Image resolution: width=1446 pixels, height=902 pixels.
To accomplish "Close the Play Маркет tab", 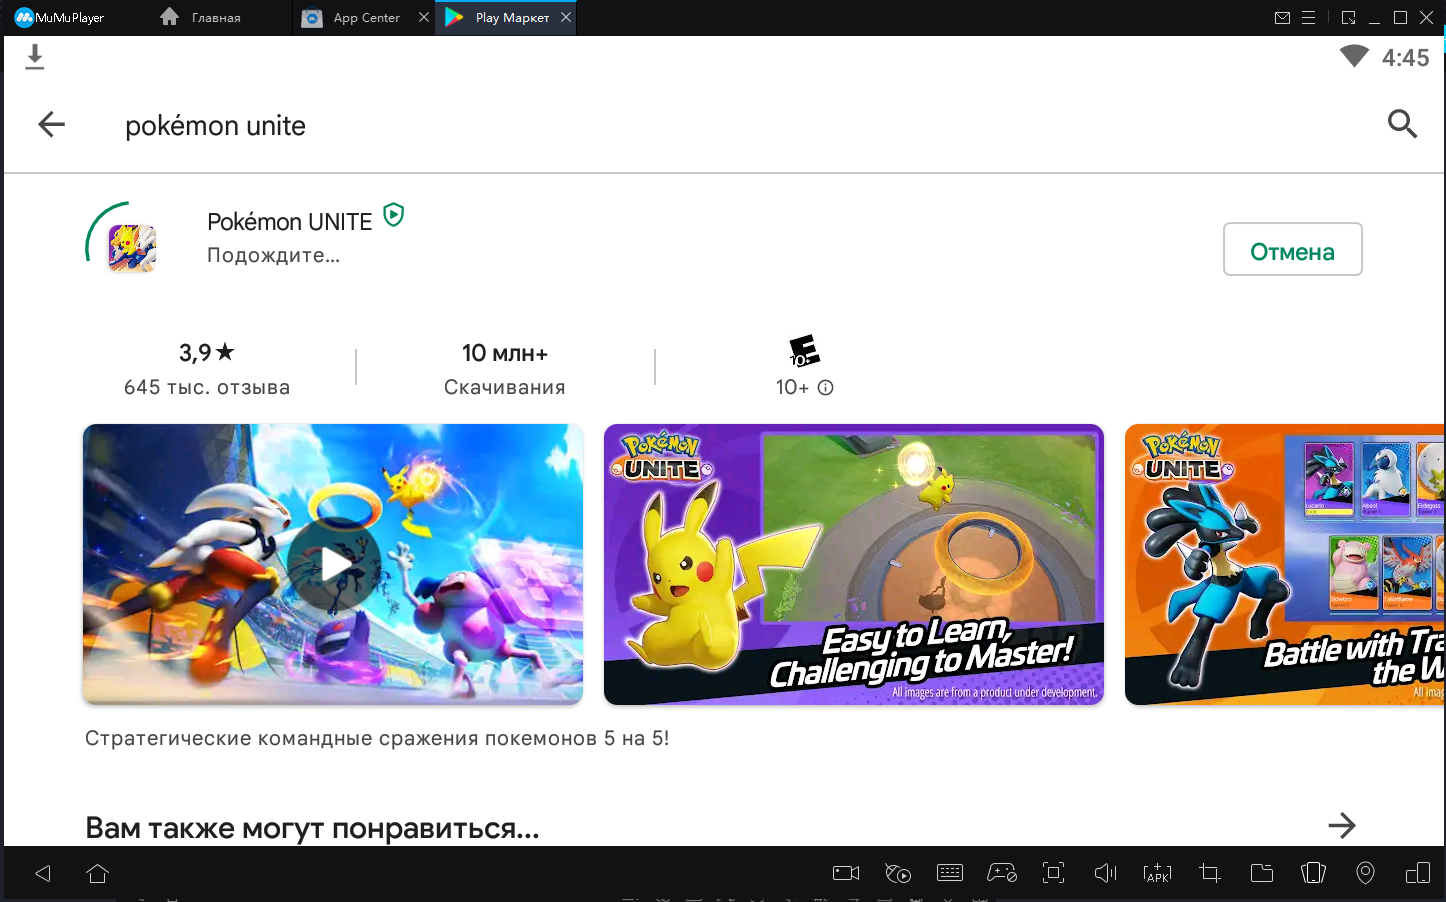I will (566, 18).
